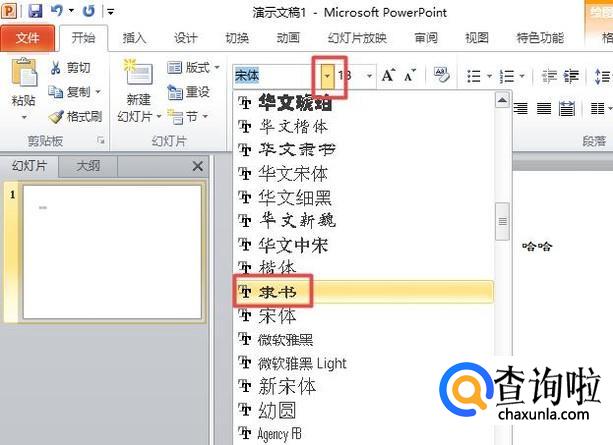Click the Decrease Indent icon
Screen dimensions: 613x445
point(548,76)
